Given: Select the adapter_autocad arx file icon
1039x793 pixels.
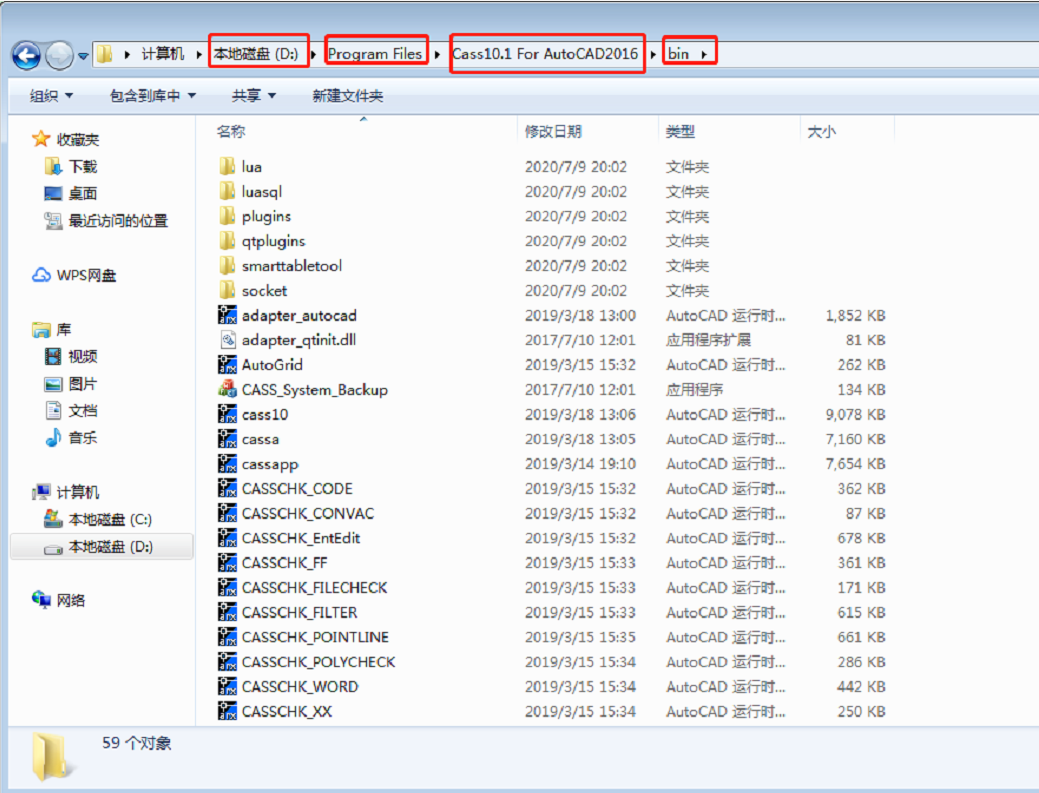Looking at the screenshot, I should [x=227, y=315].
